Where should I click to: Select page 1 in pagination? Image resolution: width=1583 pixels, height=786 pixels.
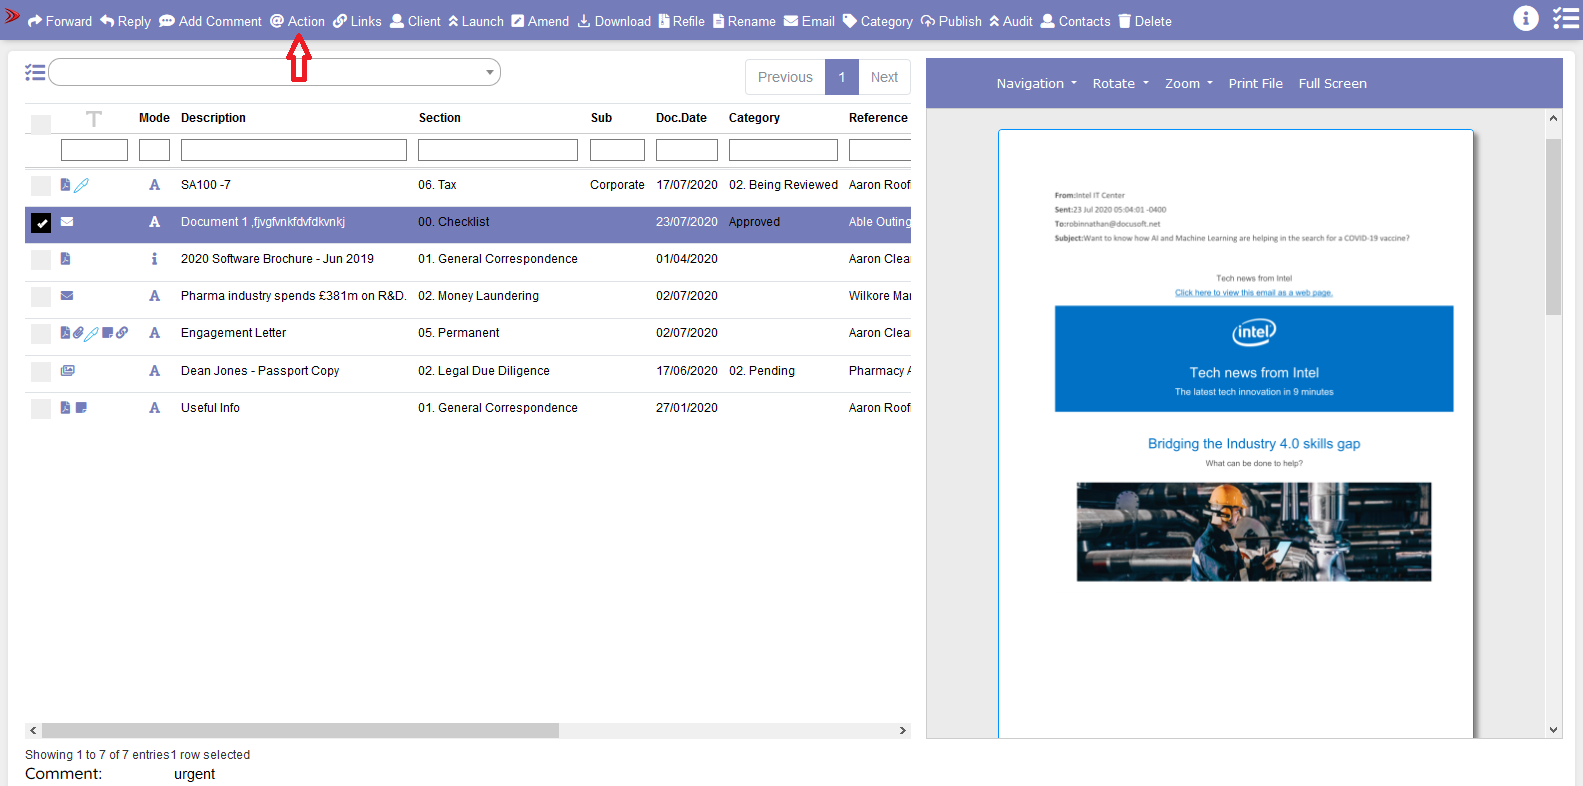(x=842, y=77)
